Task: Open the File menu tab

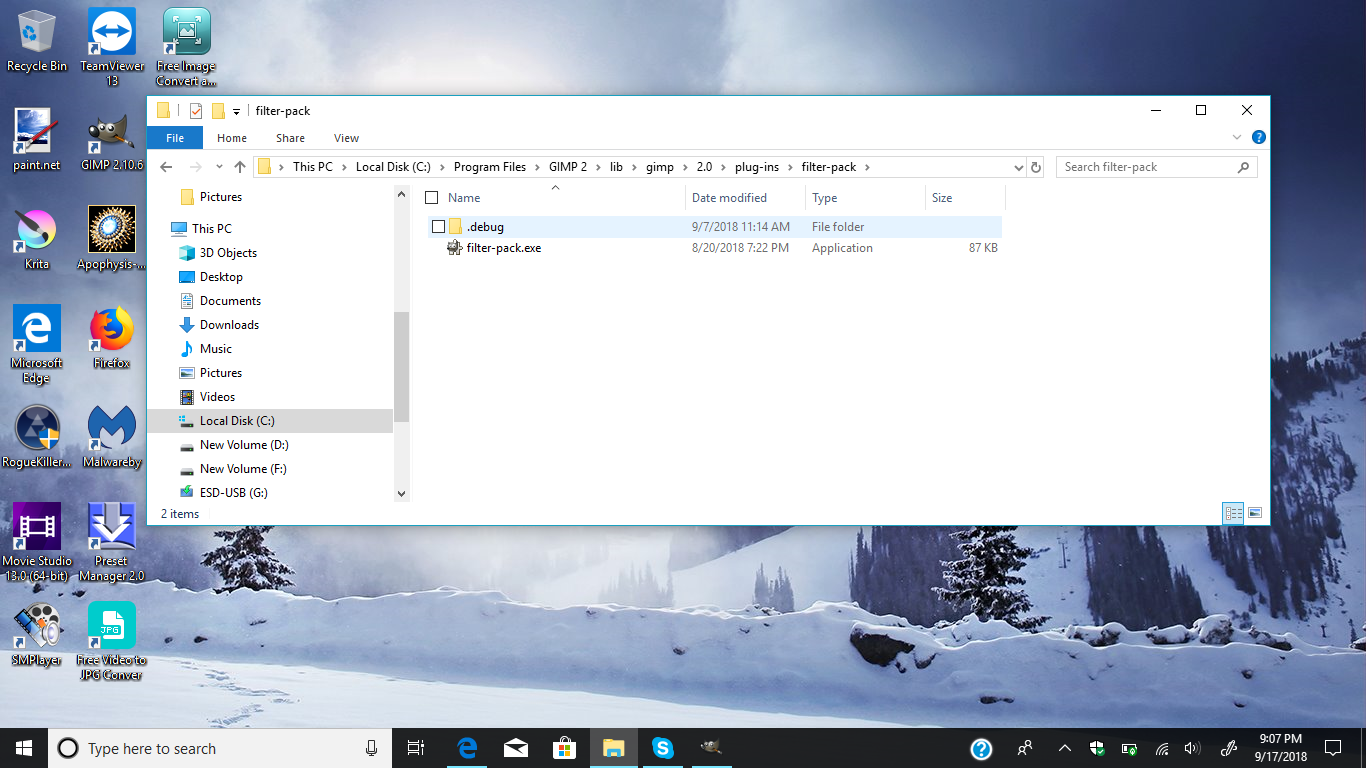Action: (175, 138)
